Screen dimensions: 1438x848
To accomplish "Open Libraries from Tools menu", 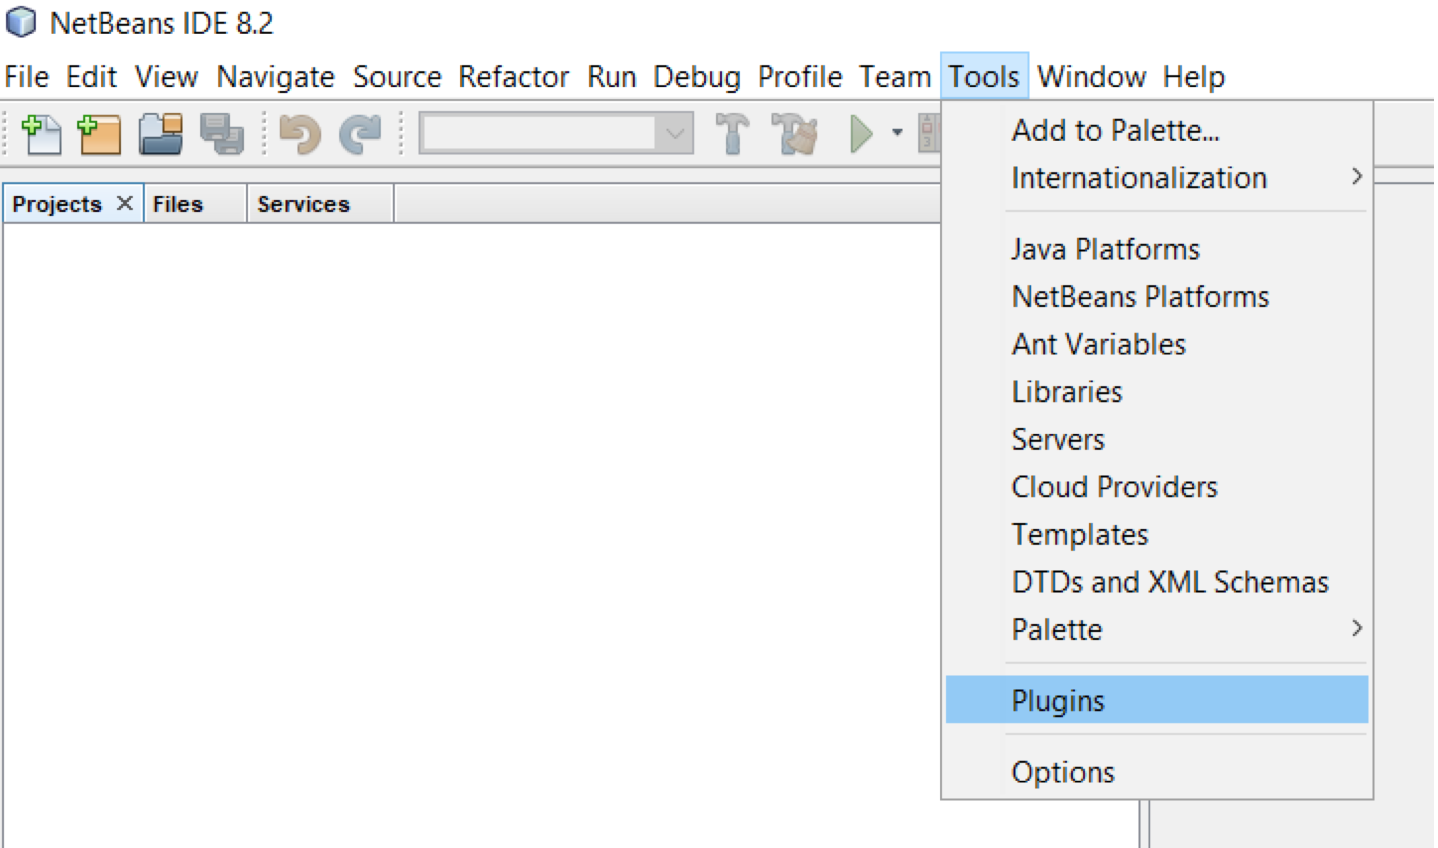I will pos(1157,392).
